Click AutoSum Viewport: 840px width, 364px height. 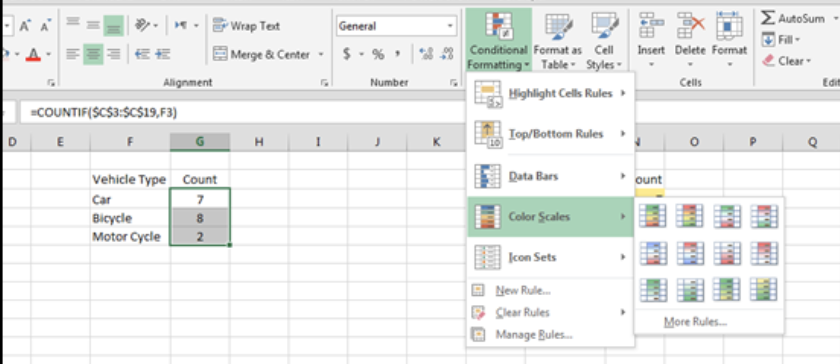click(793, 19)
